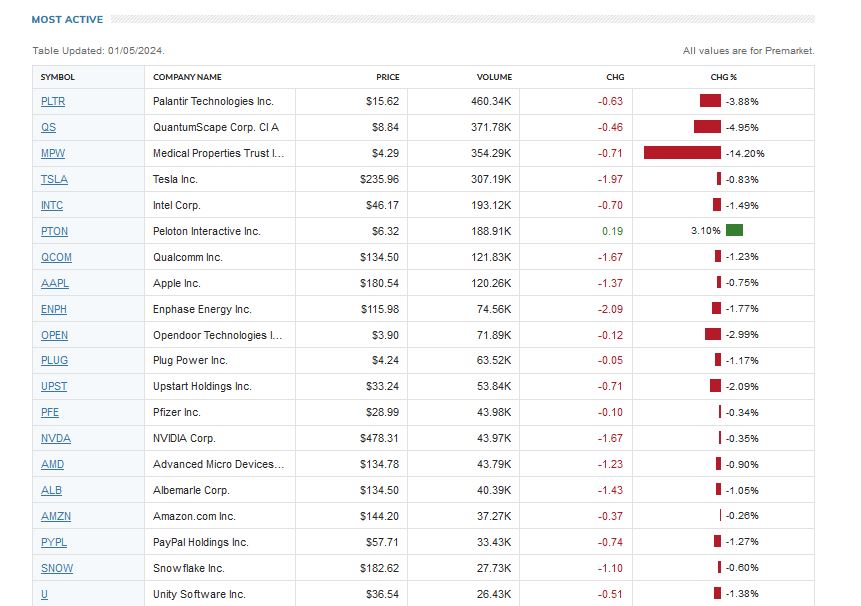Click the PYPL ticker link
Screen dimensions: 861x606
[54, 542]
